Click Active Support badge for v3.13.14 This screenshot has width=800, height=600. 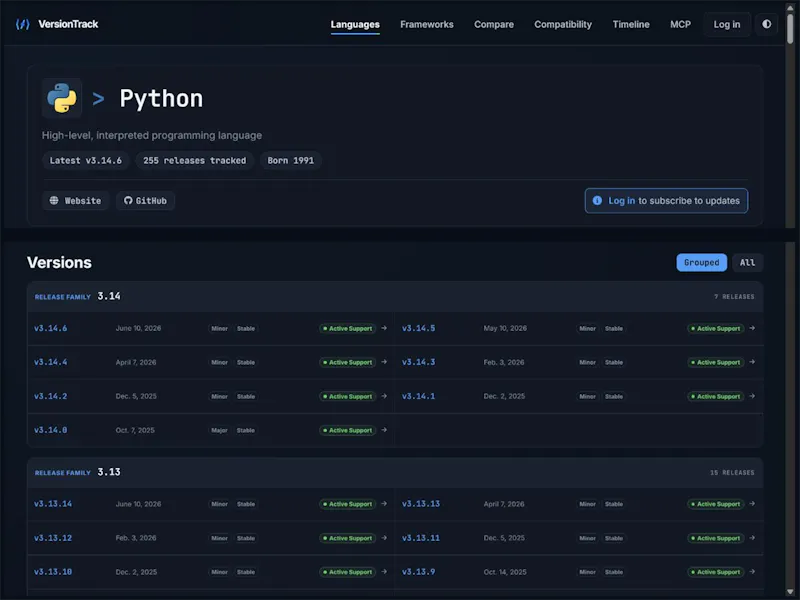coord(347,504)
